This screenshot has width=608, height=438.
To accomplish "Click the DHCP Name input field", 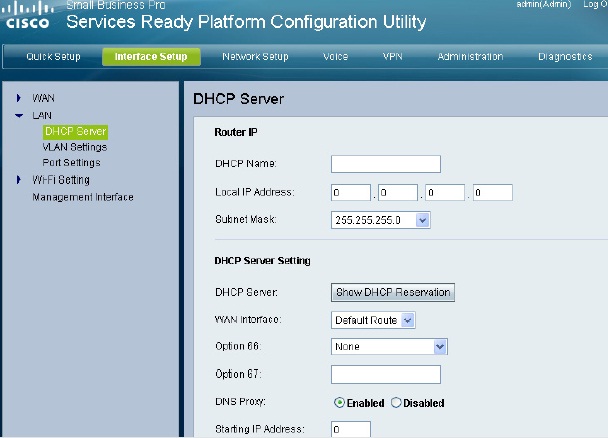I will 386,164.
